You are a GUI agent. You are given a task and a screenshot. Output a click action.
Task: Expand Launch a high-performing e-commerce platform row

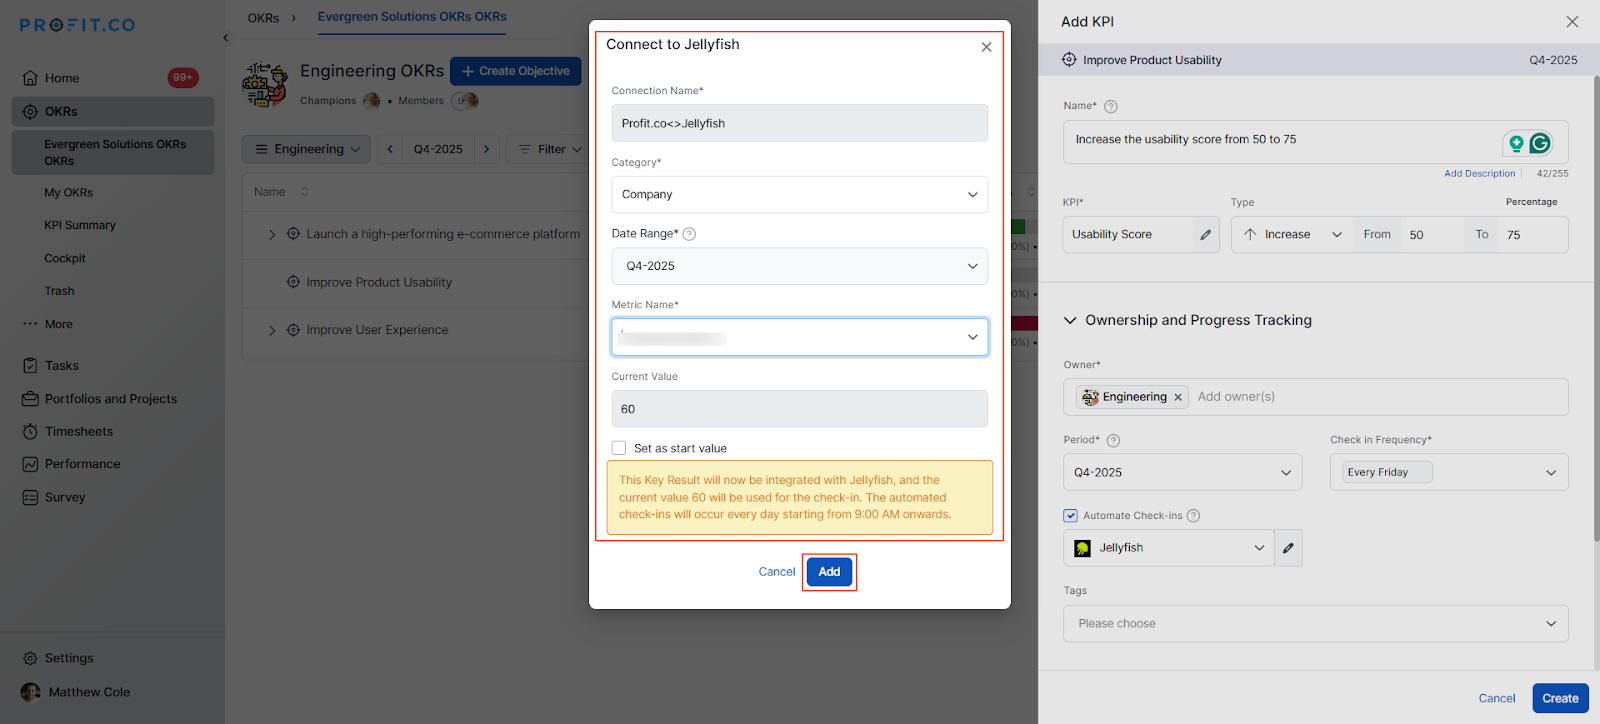(x=272, y=235)
